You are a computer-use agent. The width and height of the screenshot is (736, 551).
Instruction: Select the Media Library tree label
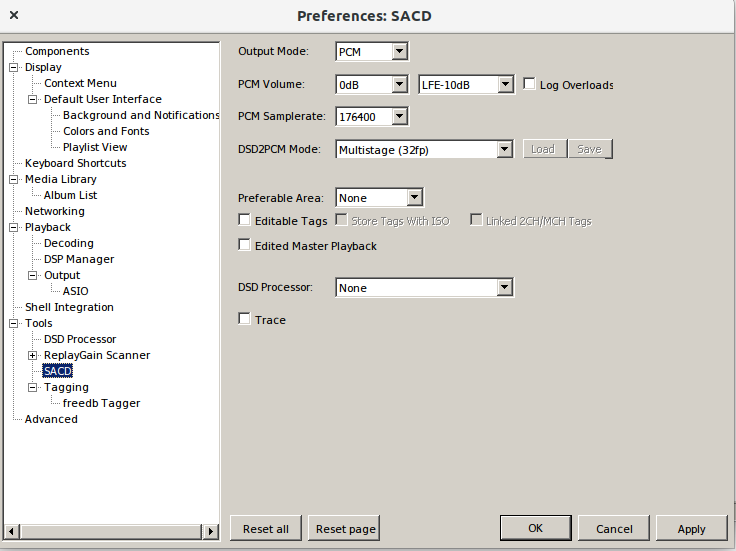tap(61, 179)
